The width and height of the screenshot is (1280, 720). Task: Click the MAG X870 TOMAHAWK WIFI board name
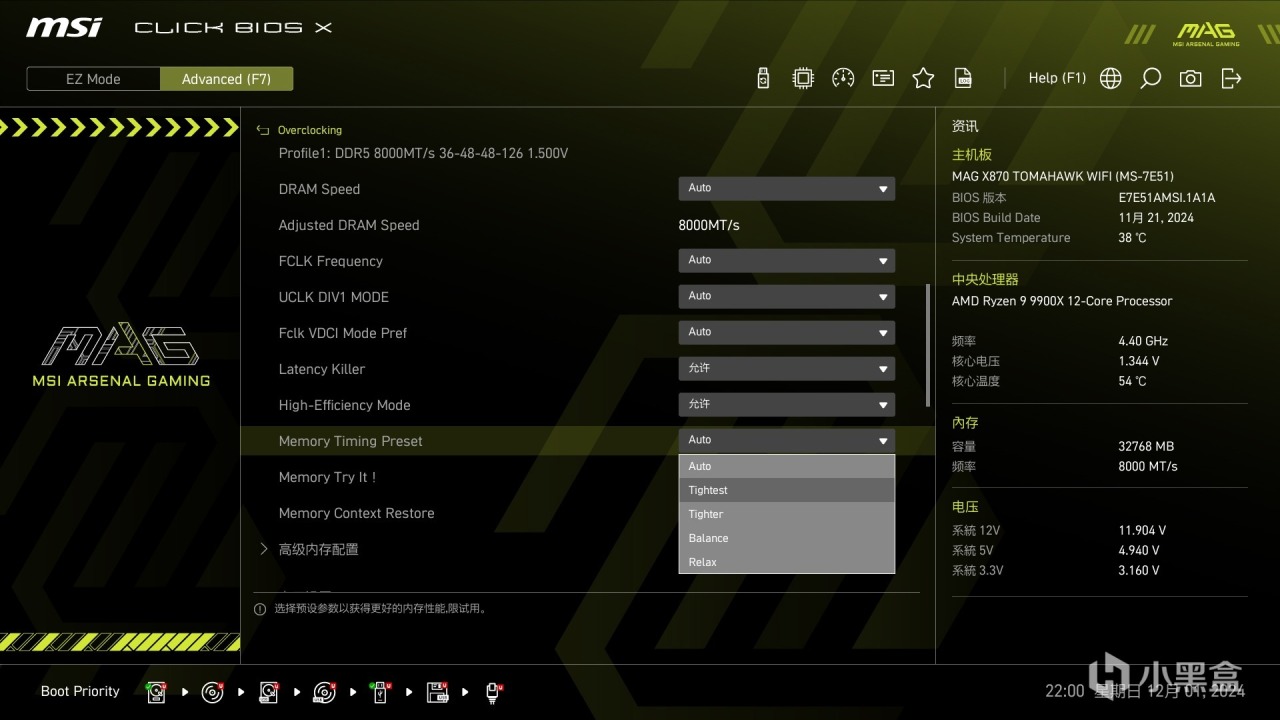coord(1063,177)
